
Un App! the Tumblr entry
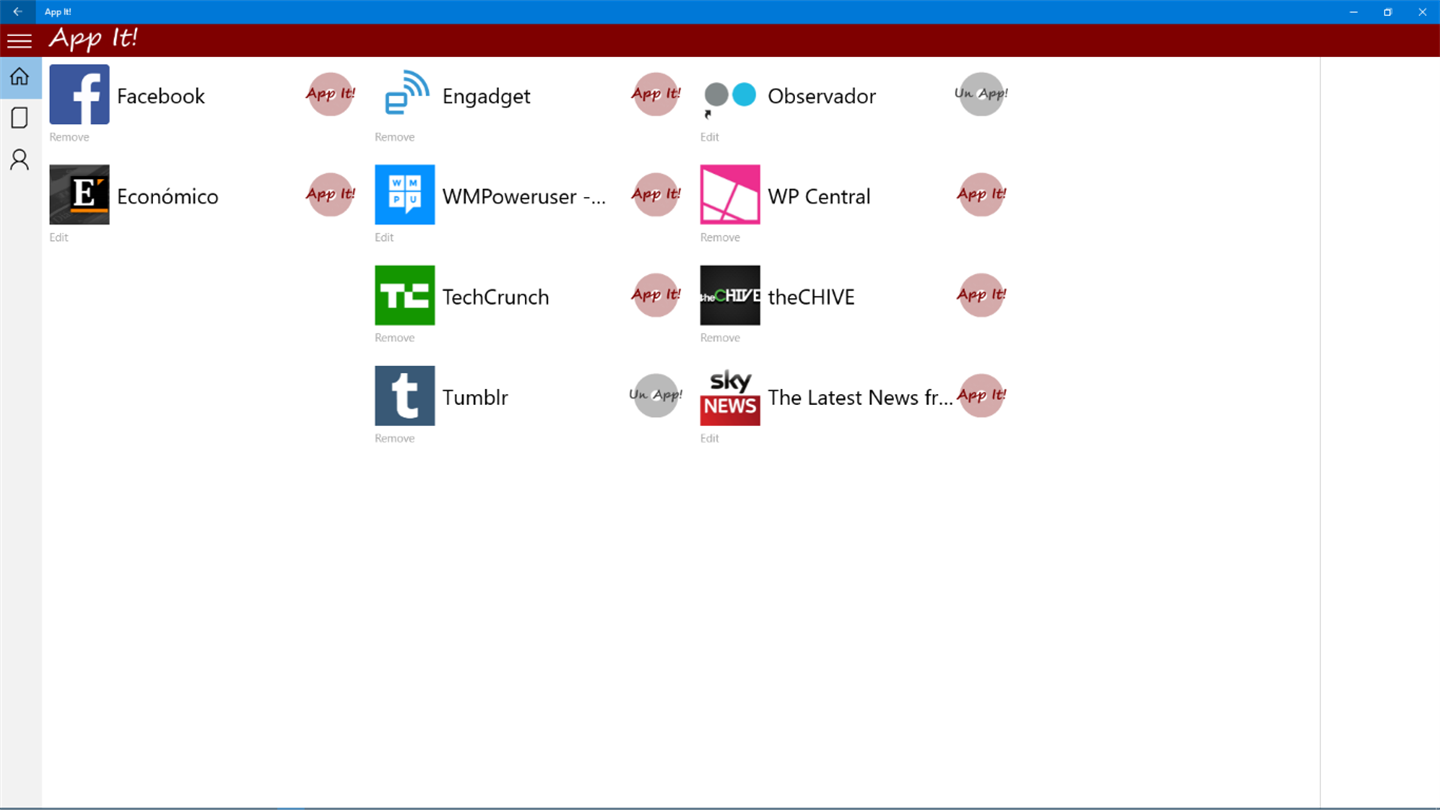[x=656, y=395]
